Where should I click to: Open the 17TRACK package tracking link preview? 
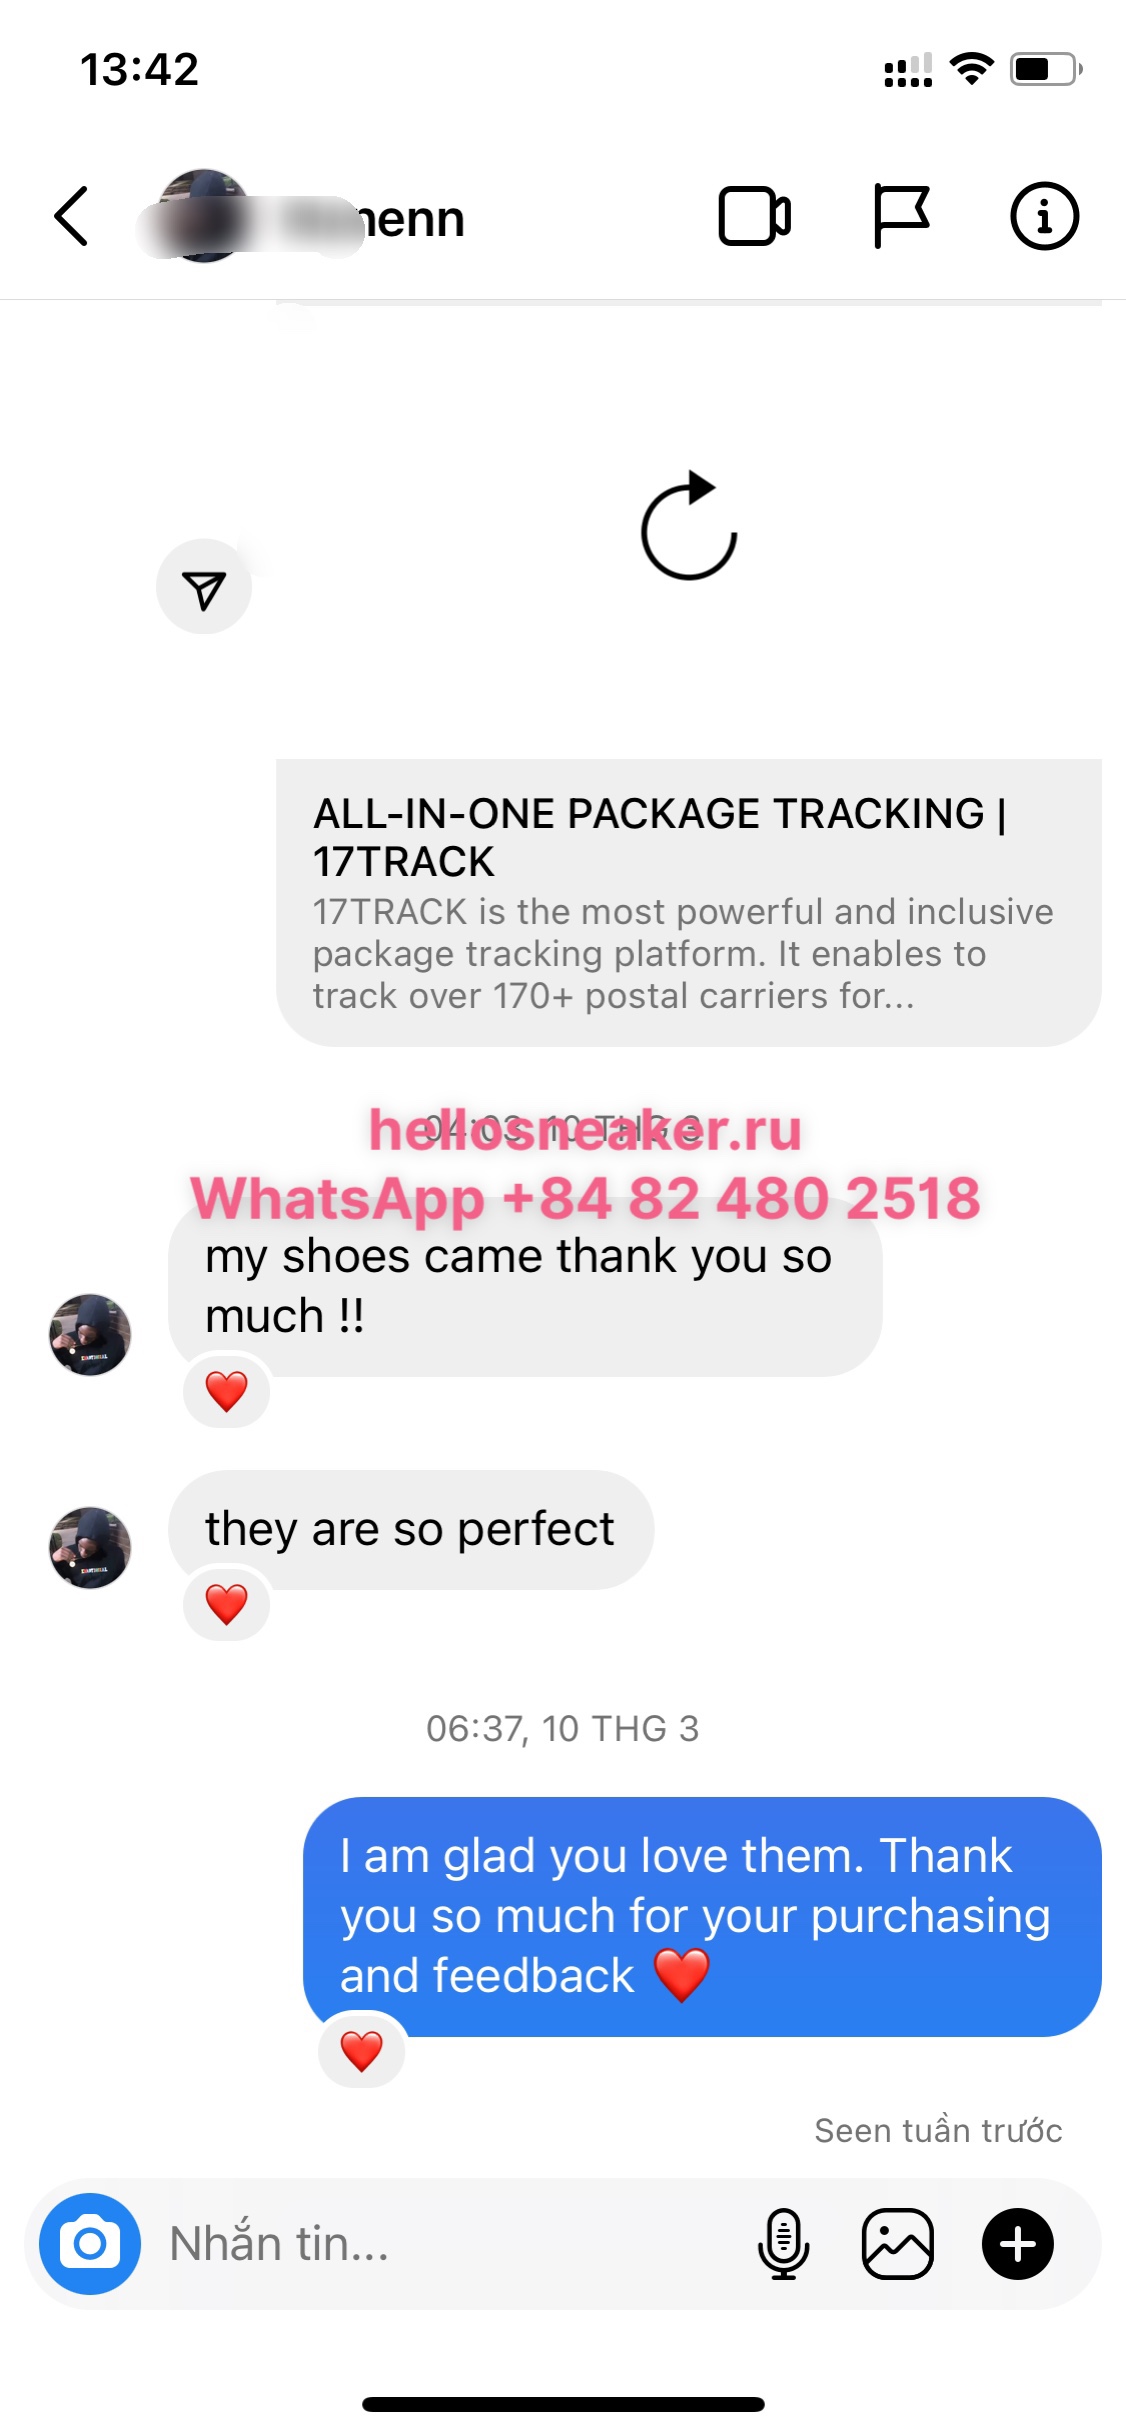689,903
